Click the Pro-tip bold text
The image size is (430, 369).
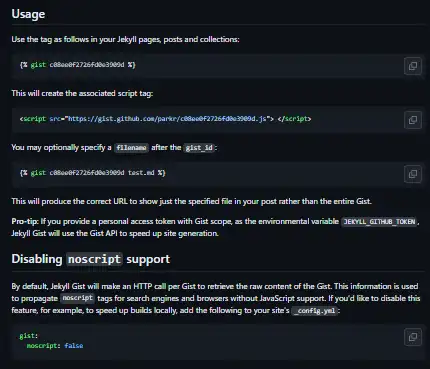pos(25,221)
